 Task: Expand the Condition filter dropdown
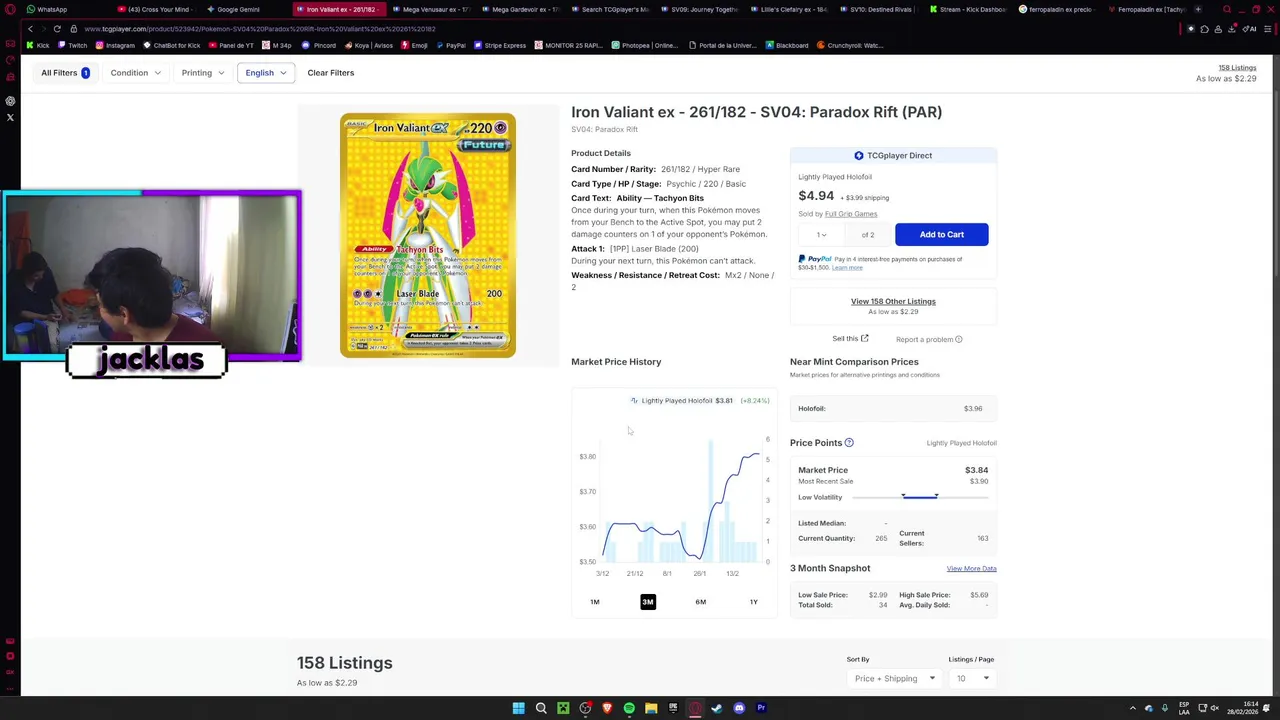(x=136, y=73)
